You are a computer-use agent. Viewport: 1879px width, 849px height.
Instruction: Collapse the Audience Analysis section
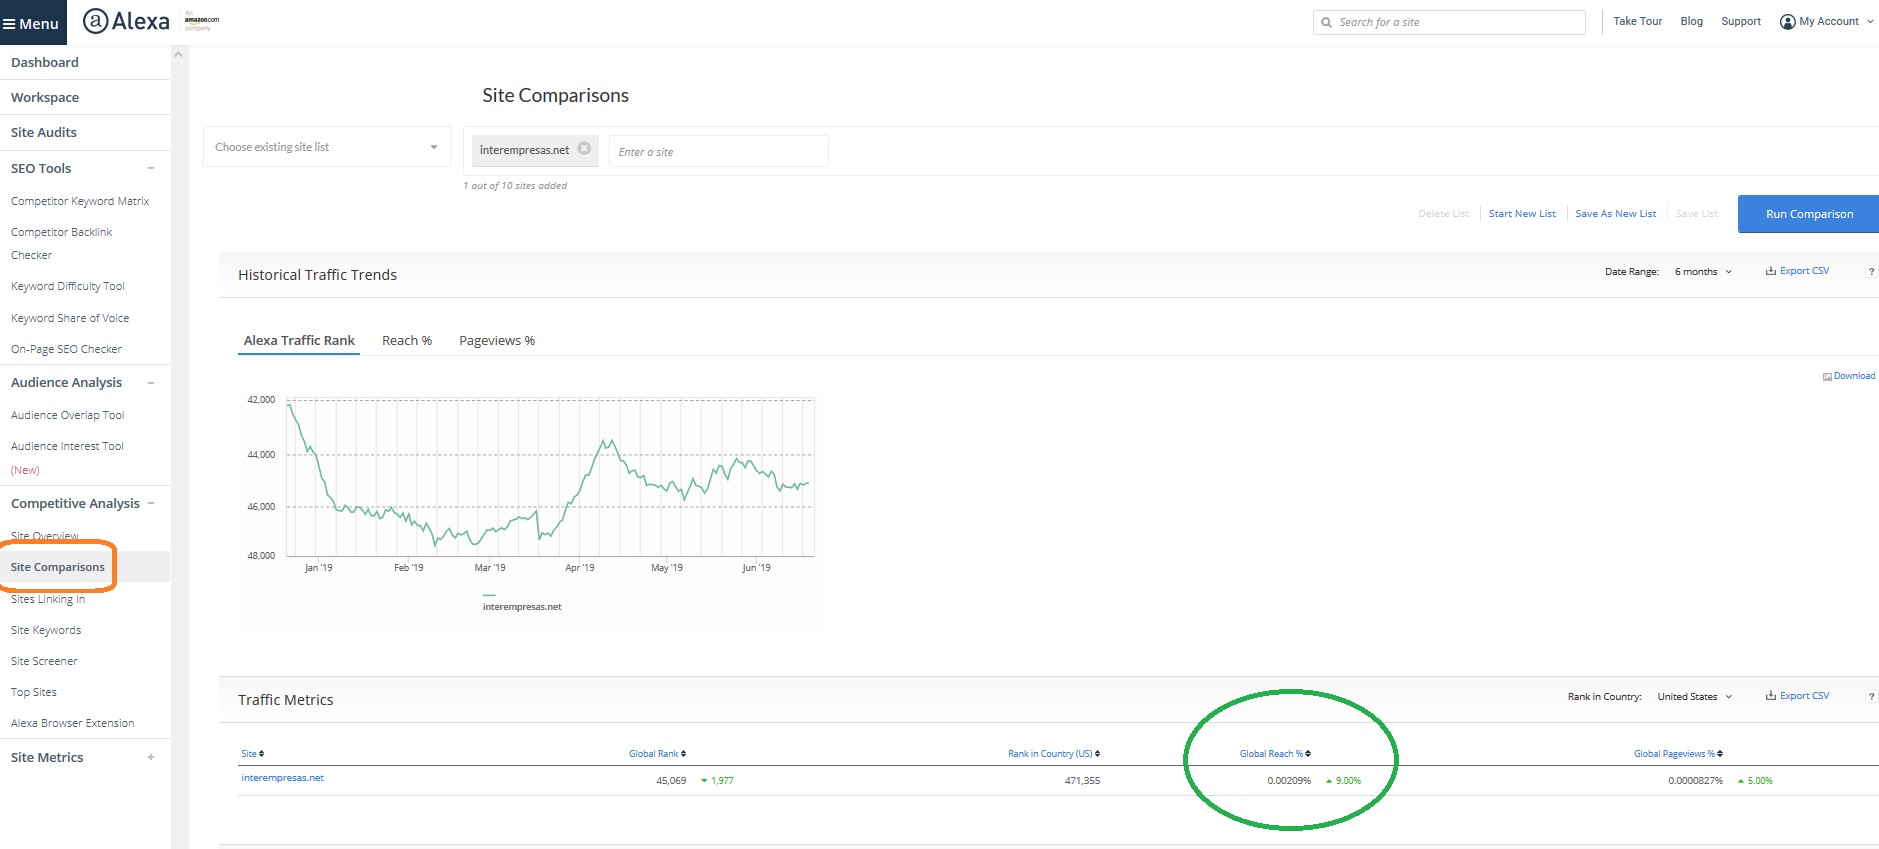pyautogui.click(x=151, y=383)
